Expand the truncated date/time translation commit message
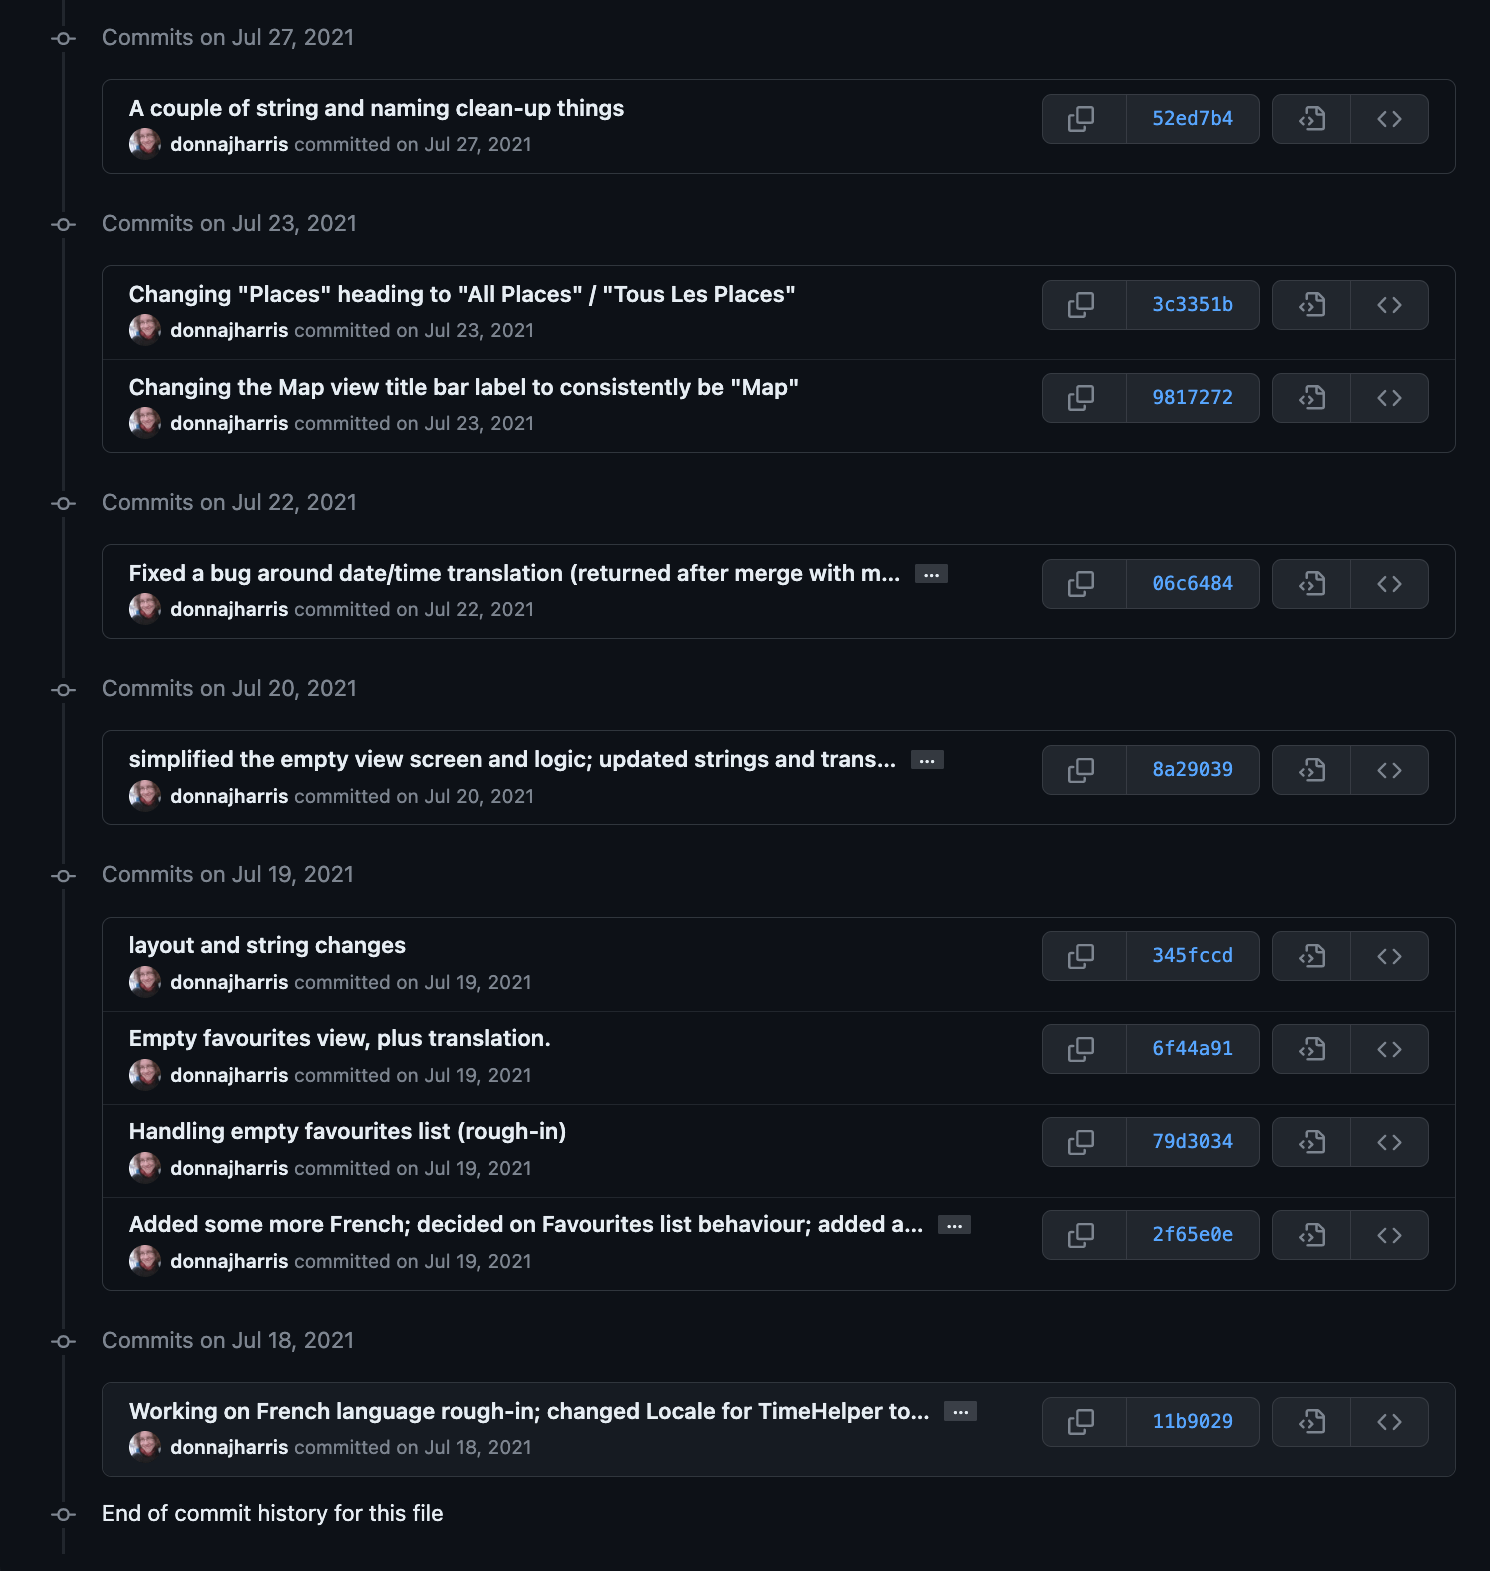Viewport: 1490px width, 1571px height. [930, 573]
